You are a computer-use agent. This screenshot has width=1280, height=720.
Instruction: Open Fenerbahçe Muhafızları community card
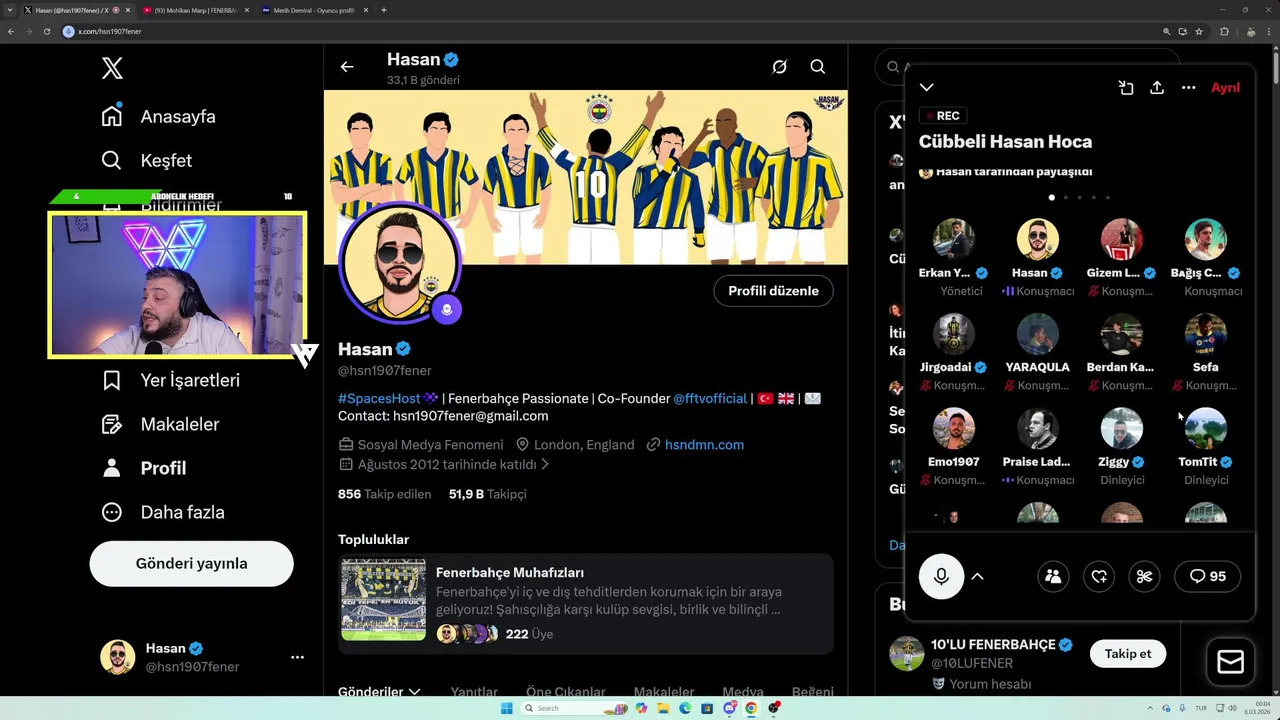[x=585, y=604]
